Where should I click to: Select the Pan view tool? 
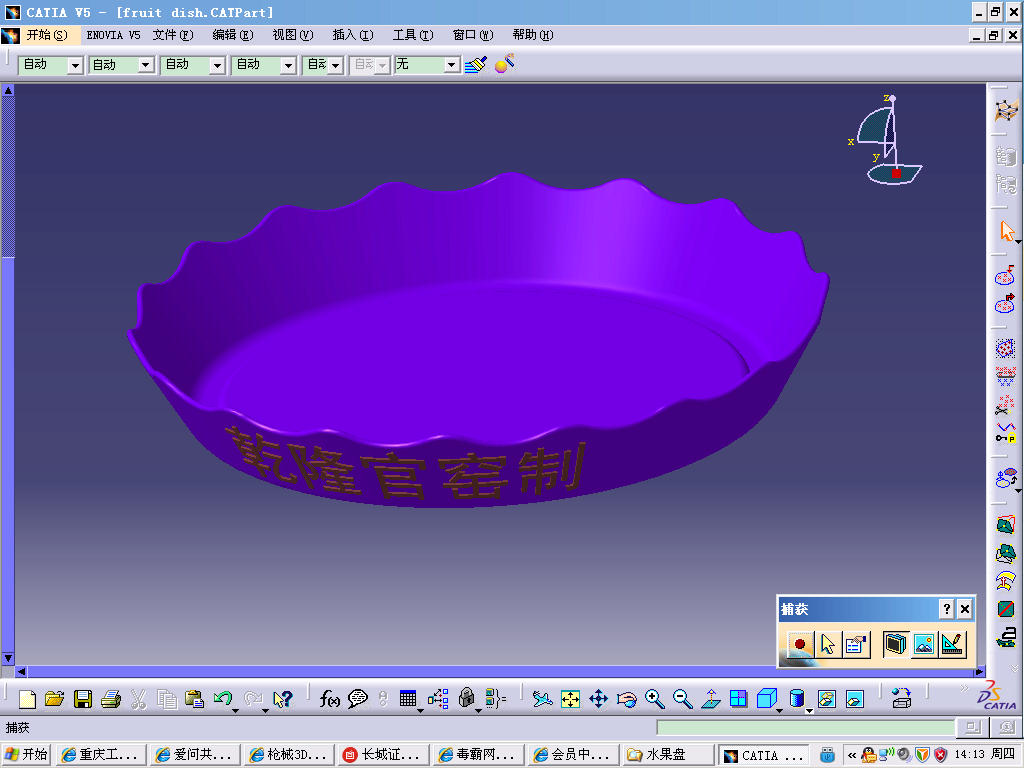598,699
